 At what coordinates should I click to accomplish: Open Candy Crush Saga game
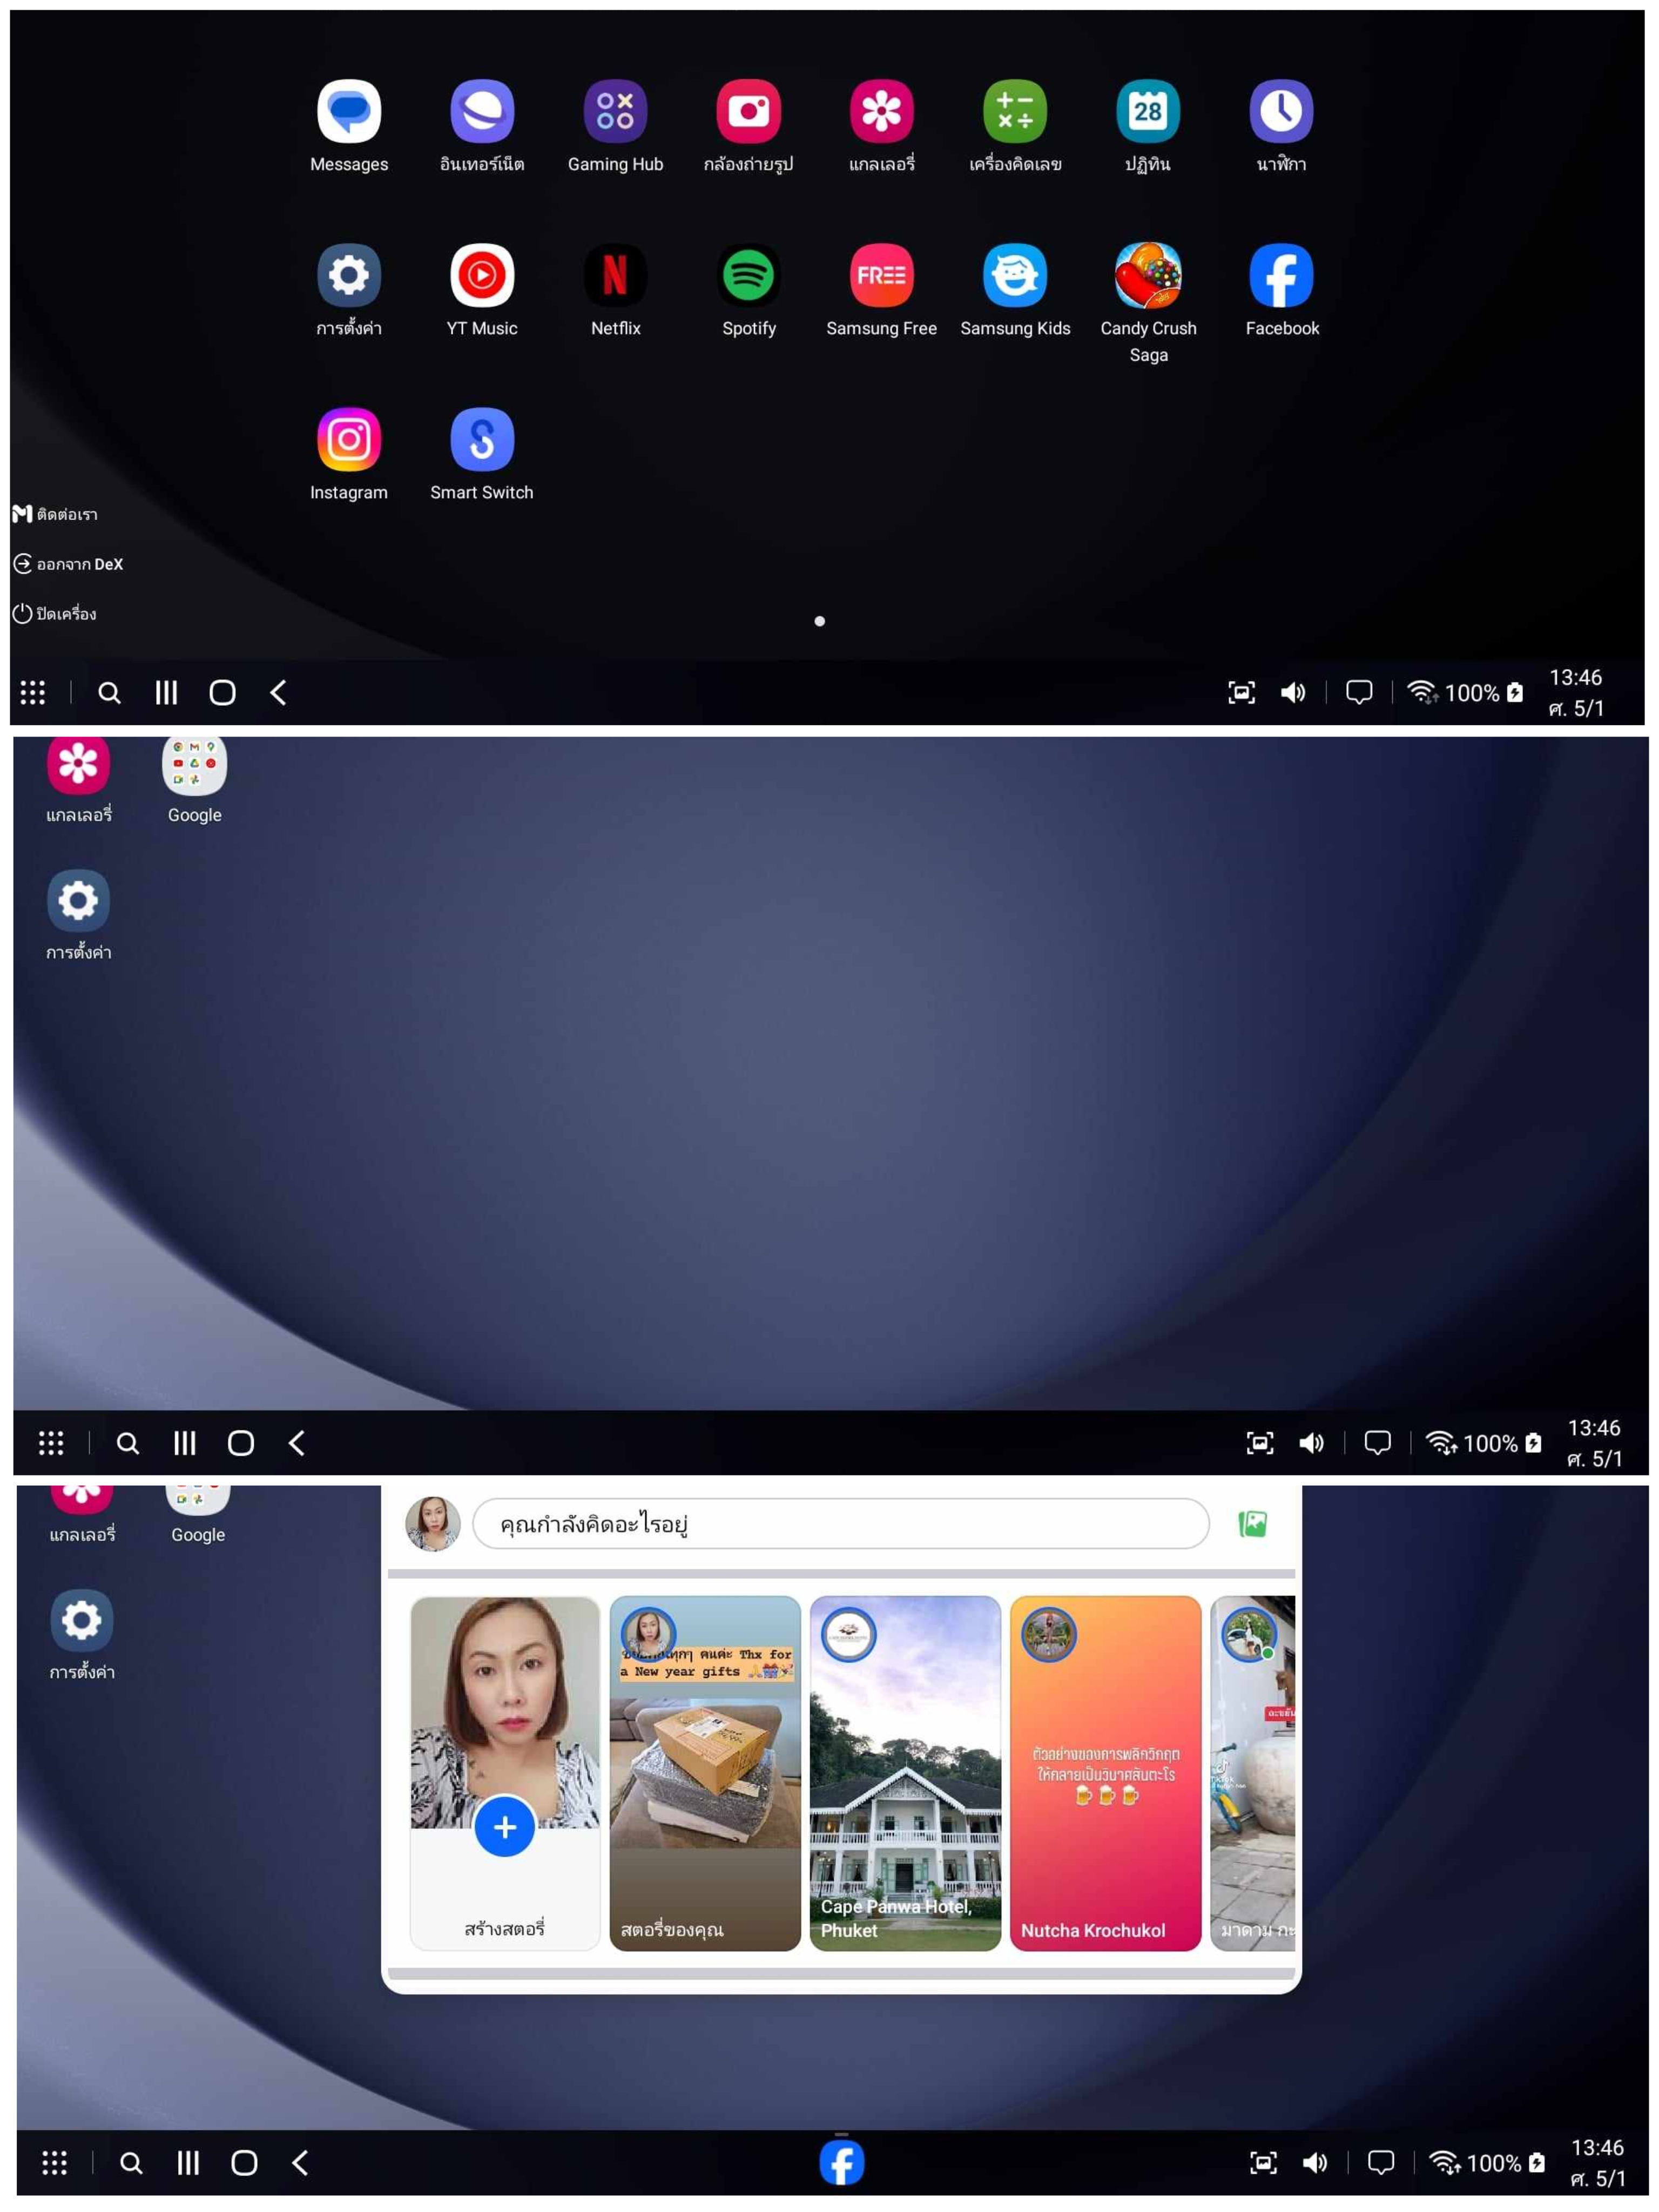1148,275
